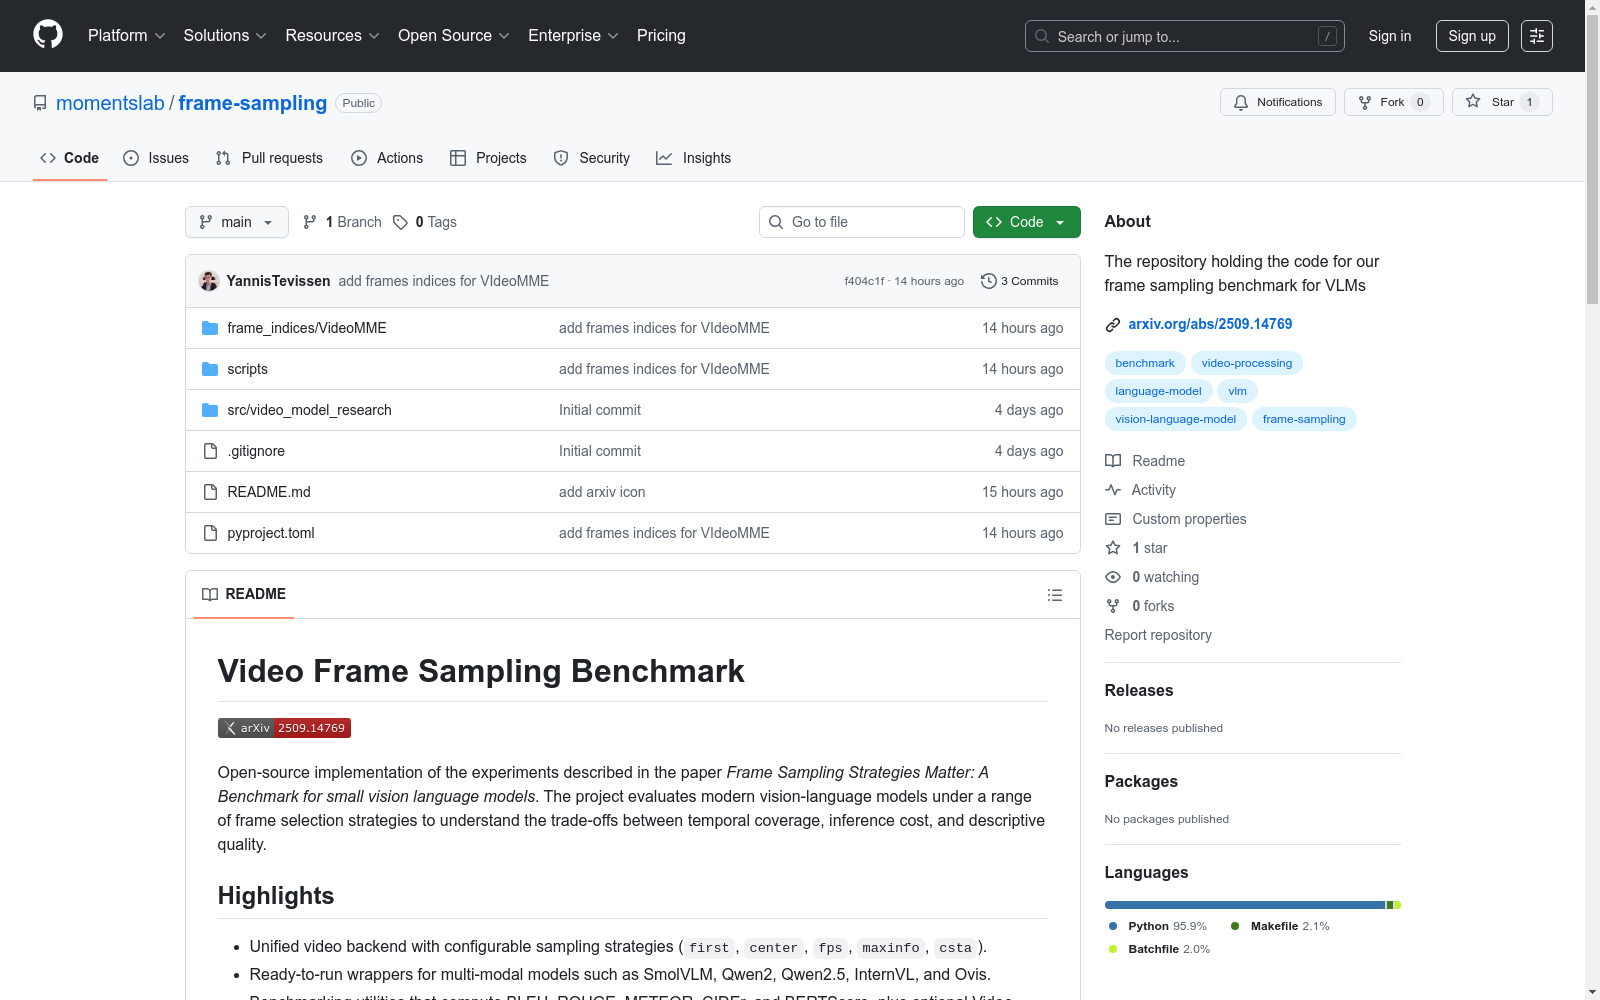Click the Star icon
Screen dimensions: 1600x1000
click(x=1473, y=101)
